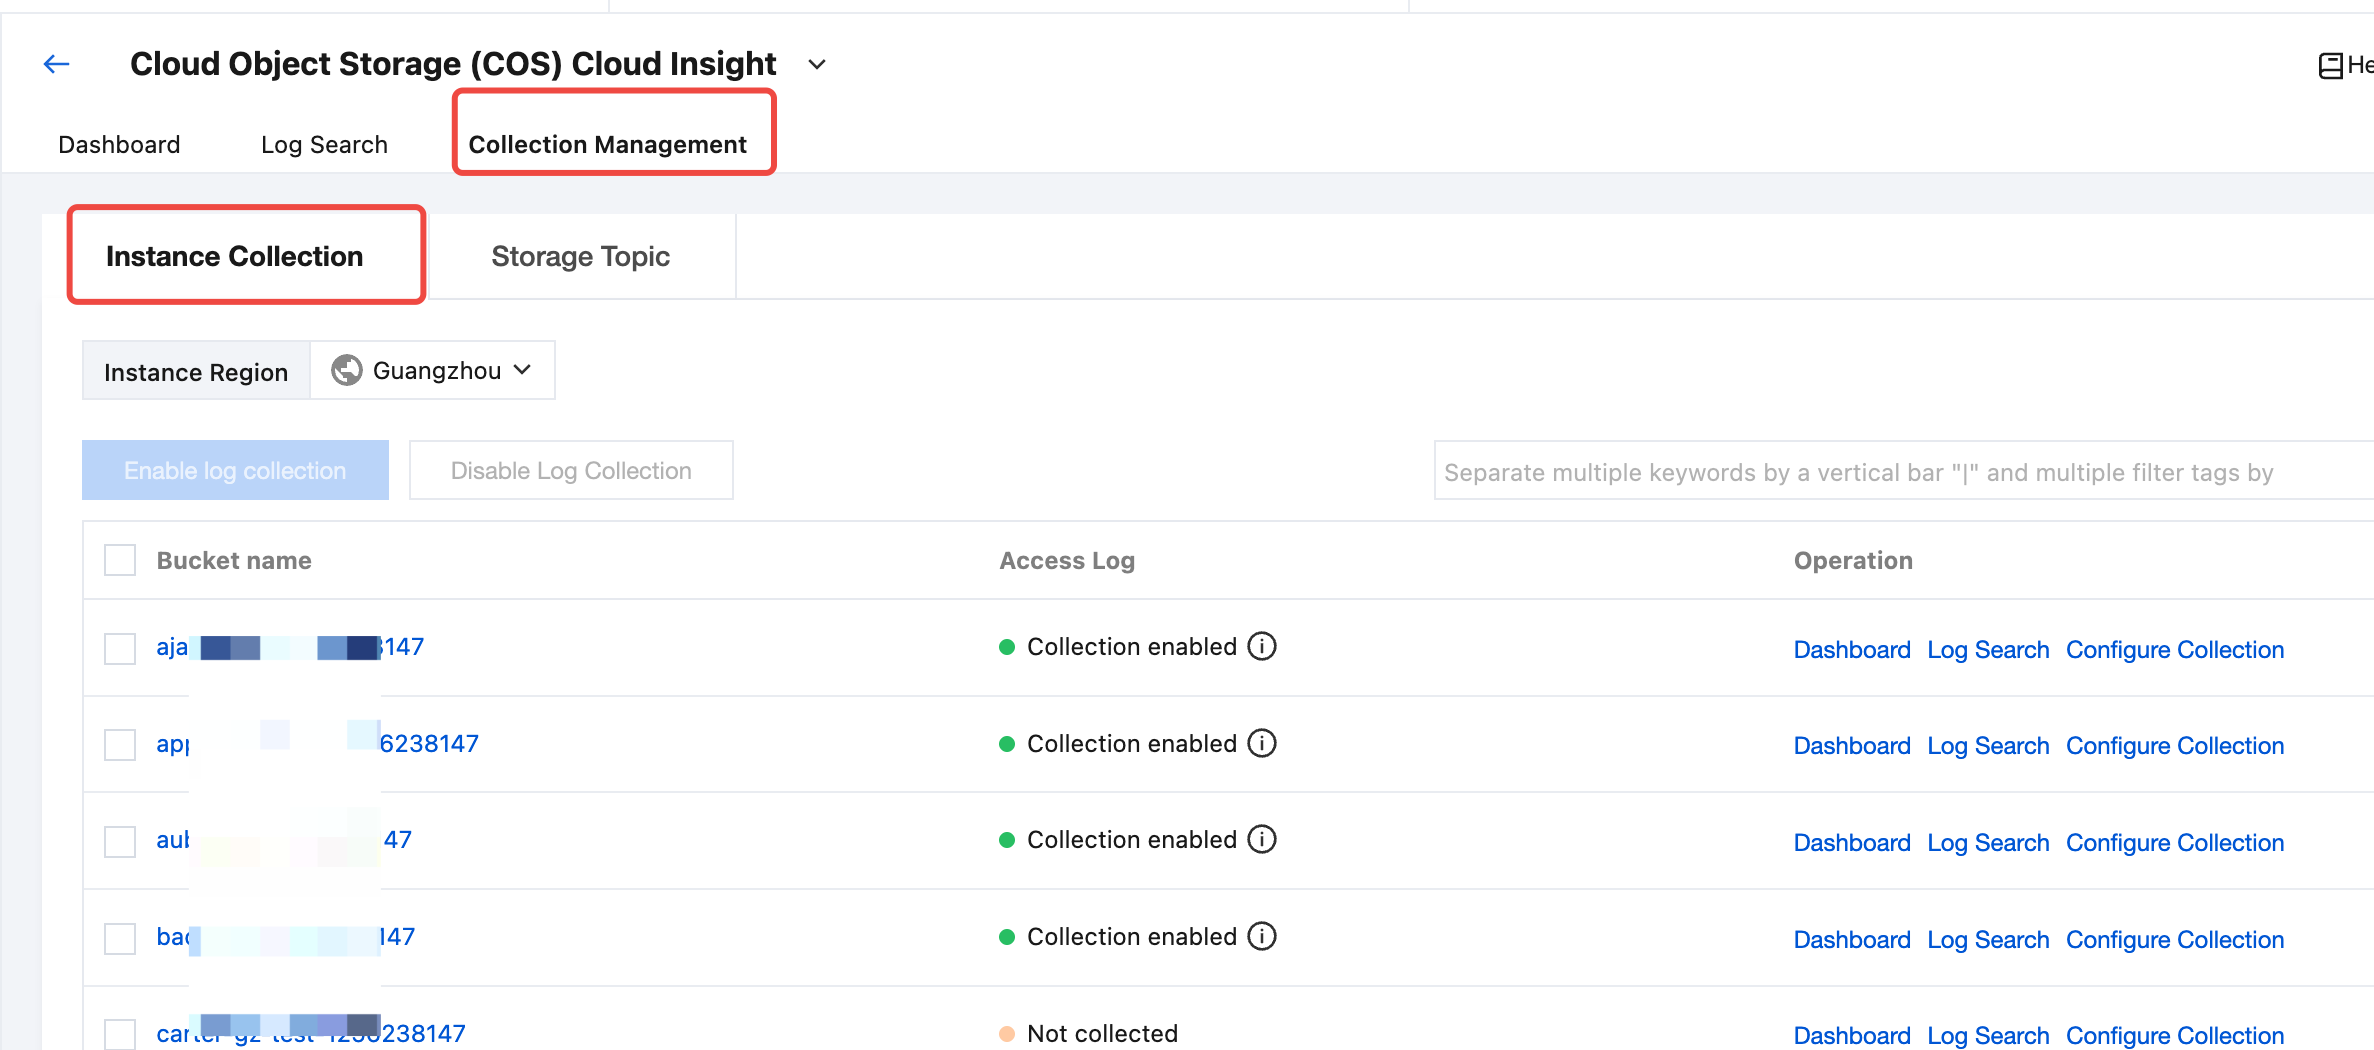Open Configure Collection for the first bucket
Screen dimensions: 2374x1050
(2175, 650)
